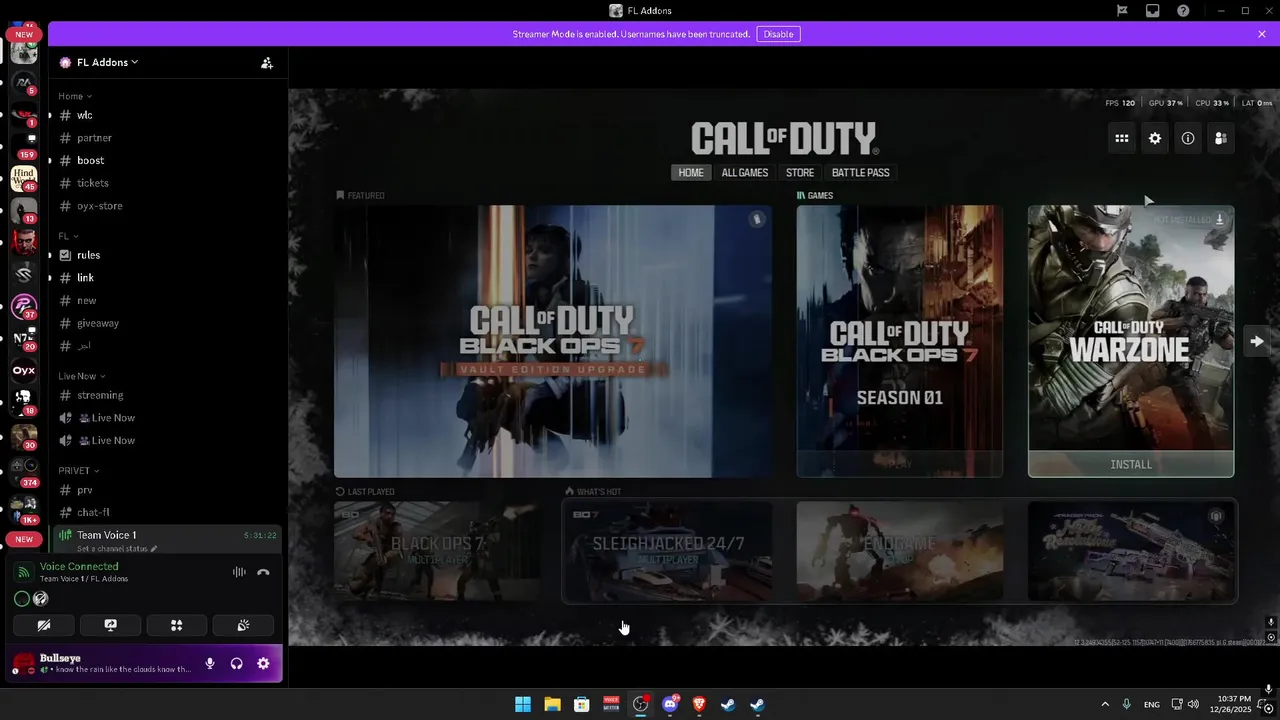This screenshot has width=1280, height=720.
Task: Collapse the Home category
Action: pos(75,96)
